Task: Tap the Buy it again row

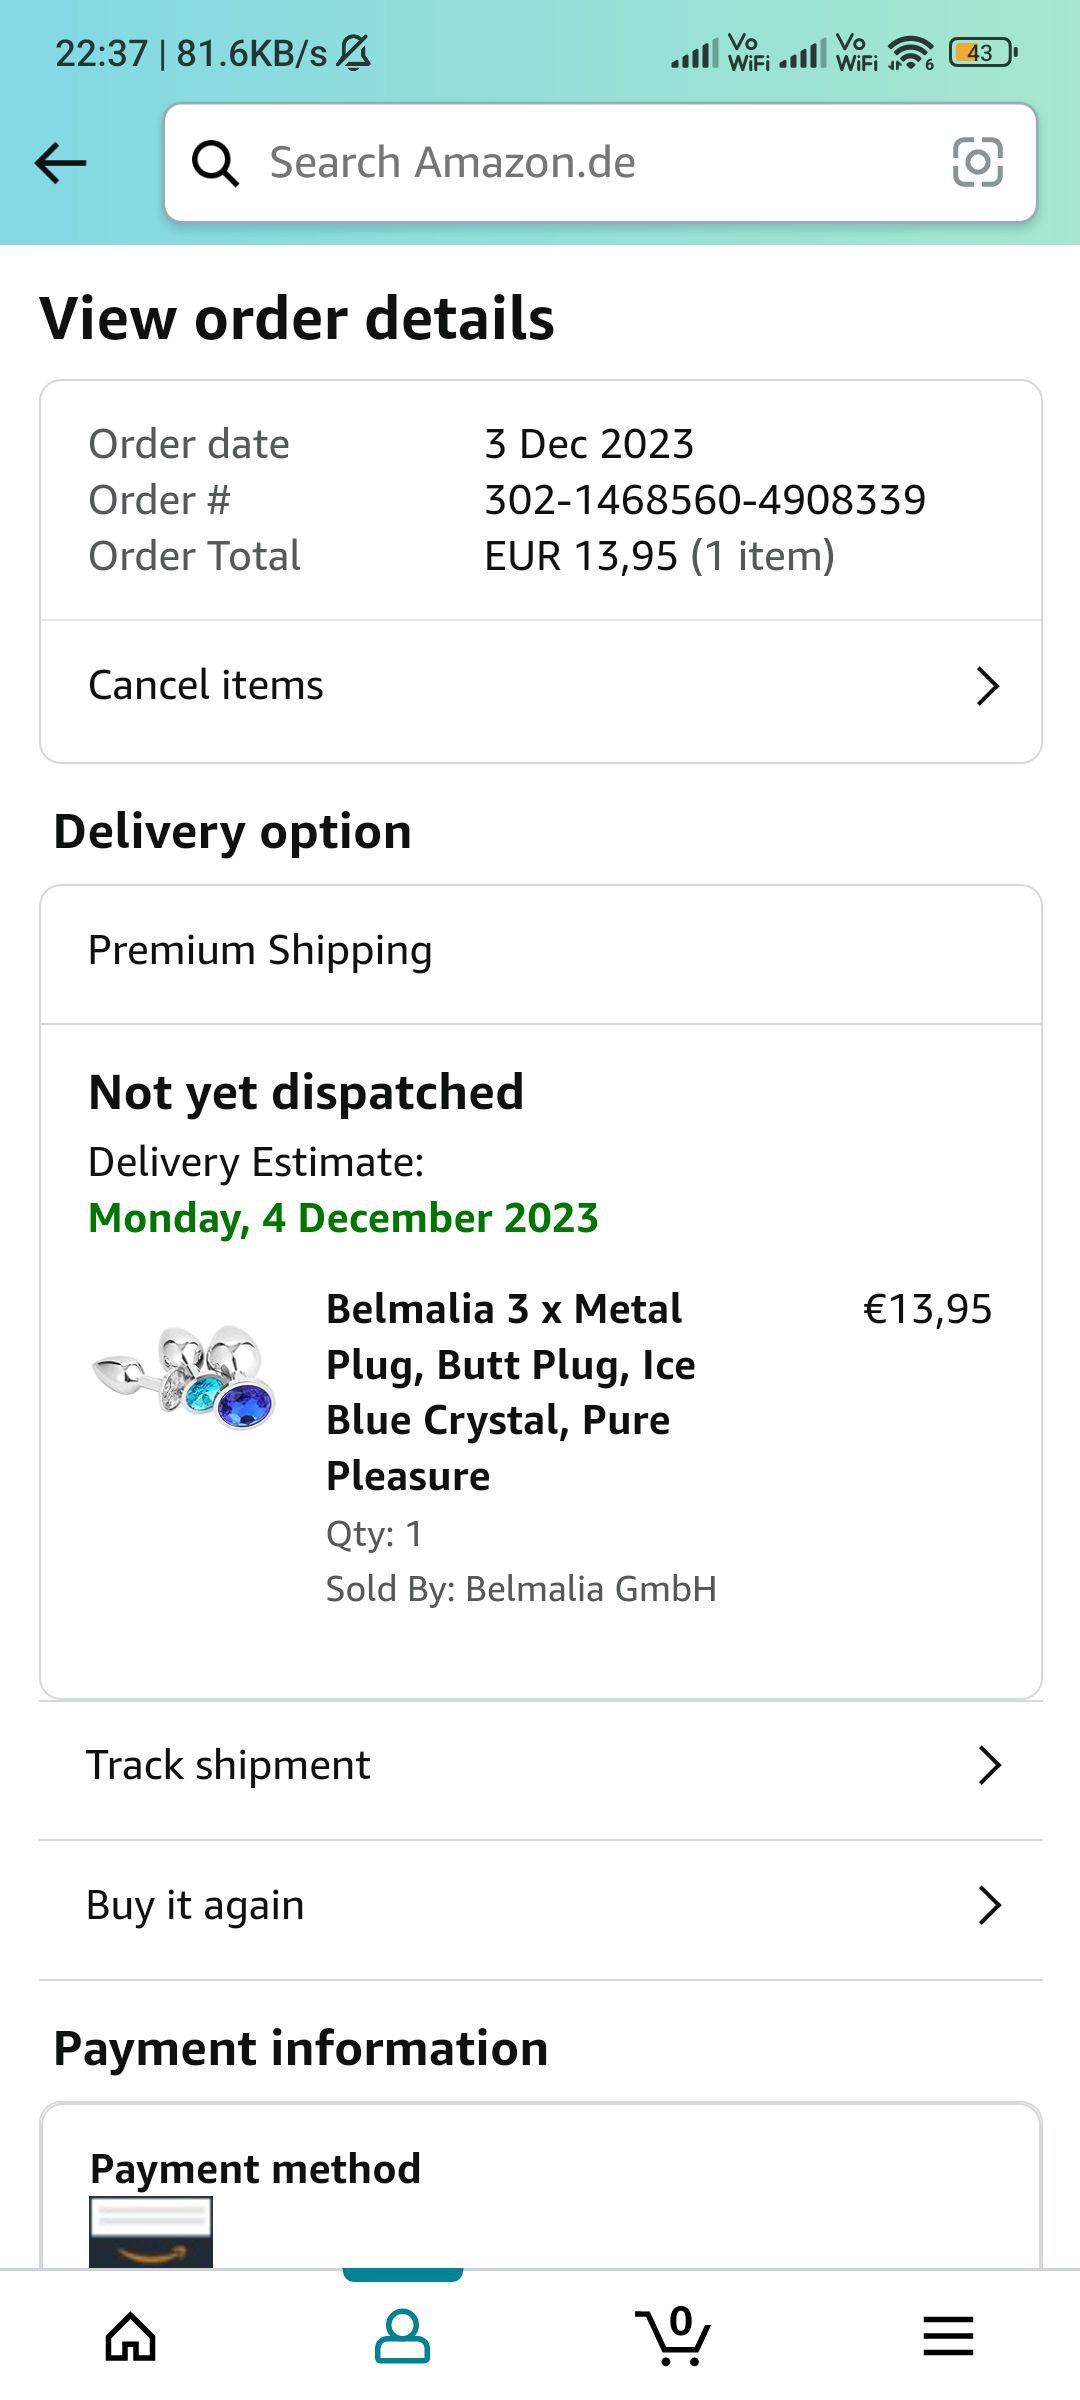Action: (196, 1906)
